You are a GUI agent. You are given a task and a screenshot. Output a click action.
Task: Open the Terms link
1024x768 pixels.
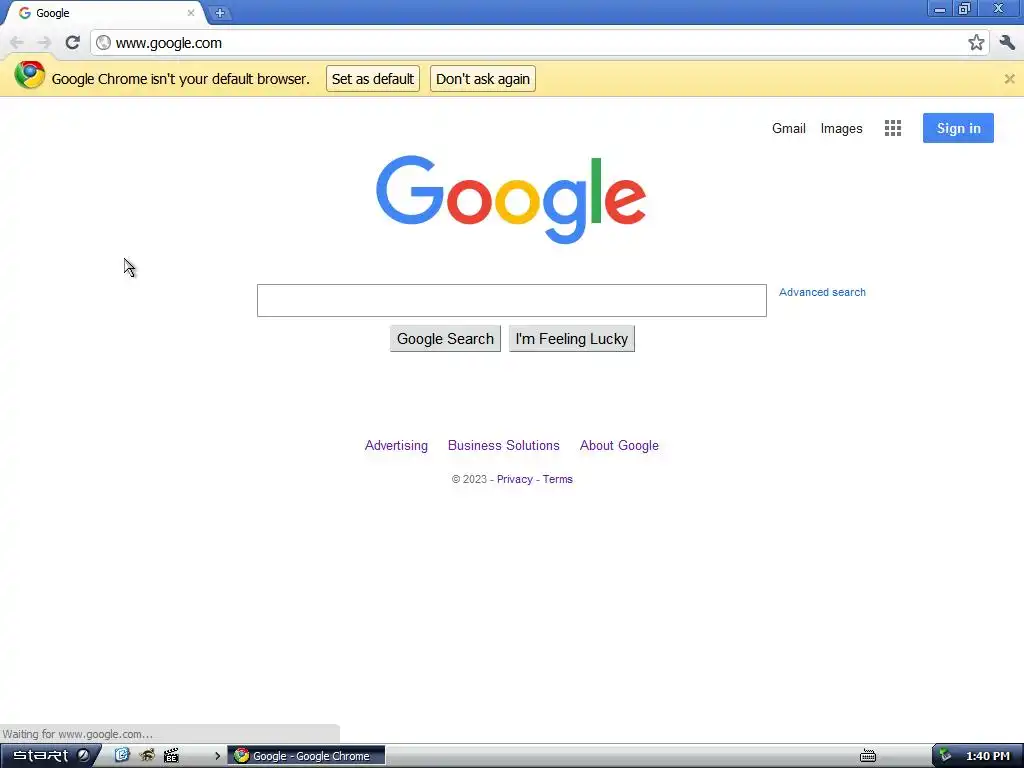(557, 479)
